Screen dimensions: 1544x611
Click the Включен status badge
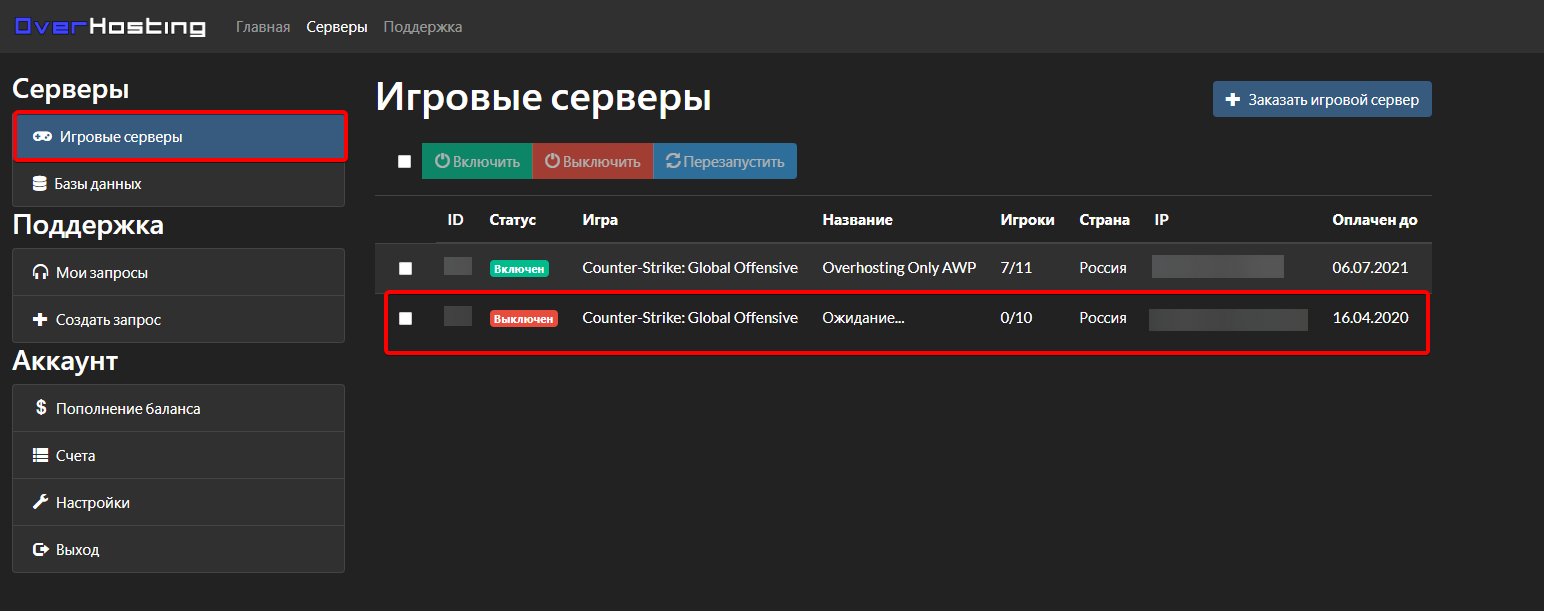click(x=519, y=268)
